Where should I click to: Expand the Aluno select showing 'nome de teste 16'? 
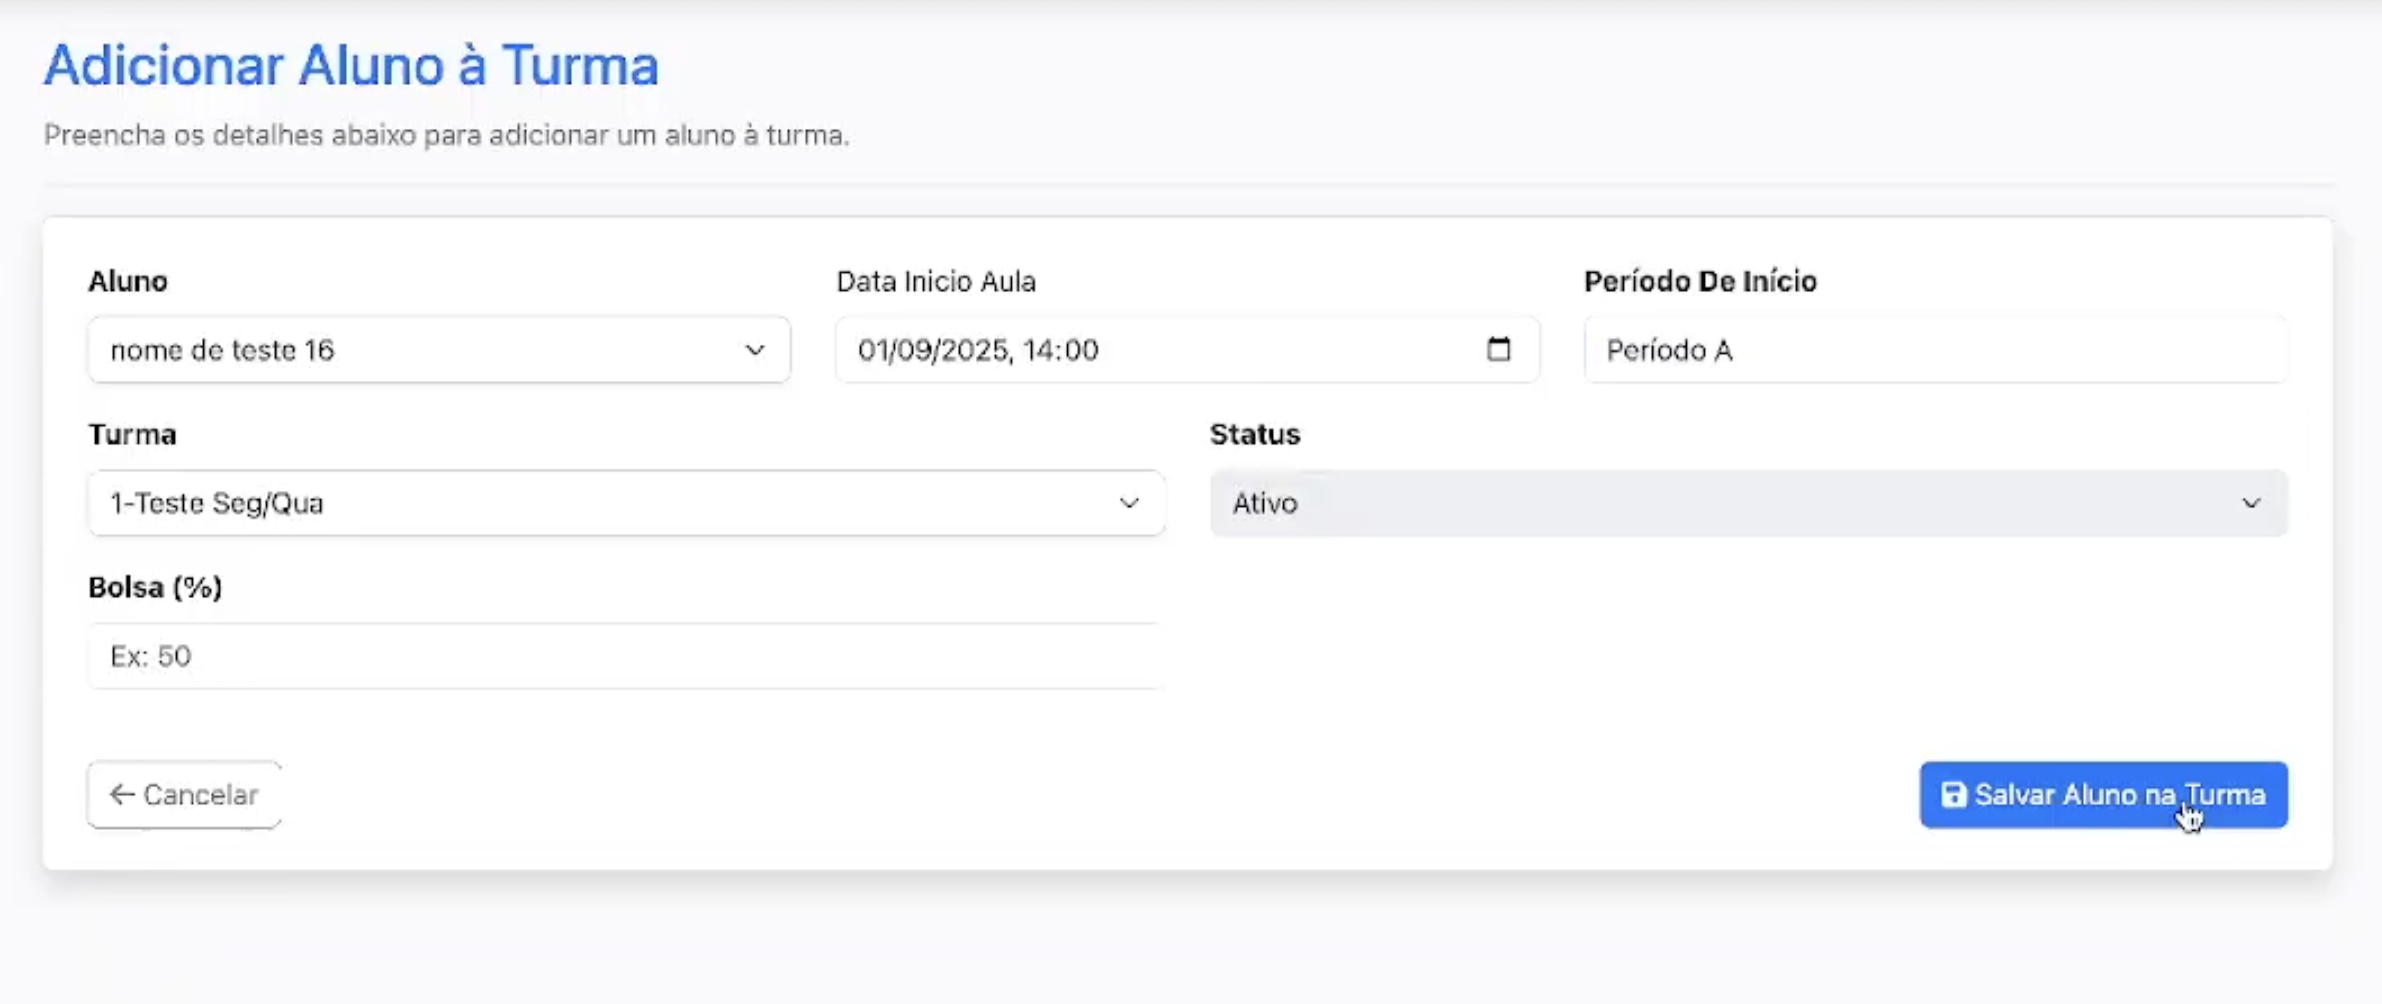(x=420, y=350)
